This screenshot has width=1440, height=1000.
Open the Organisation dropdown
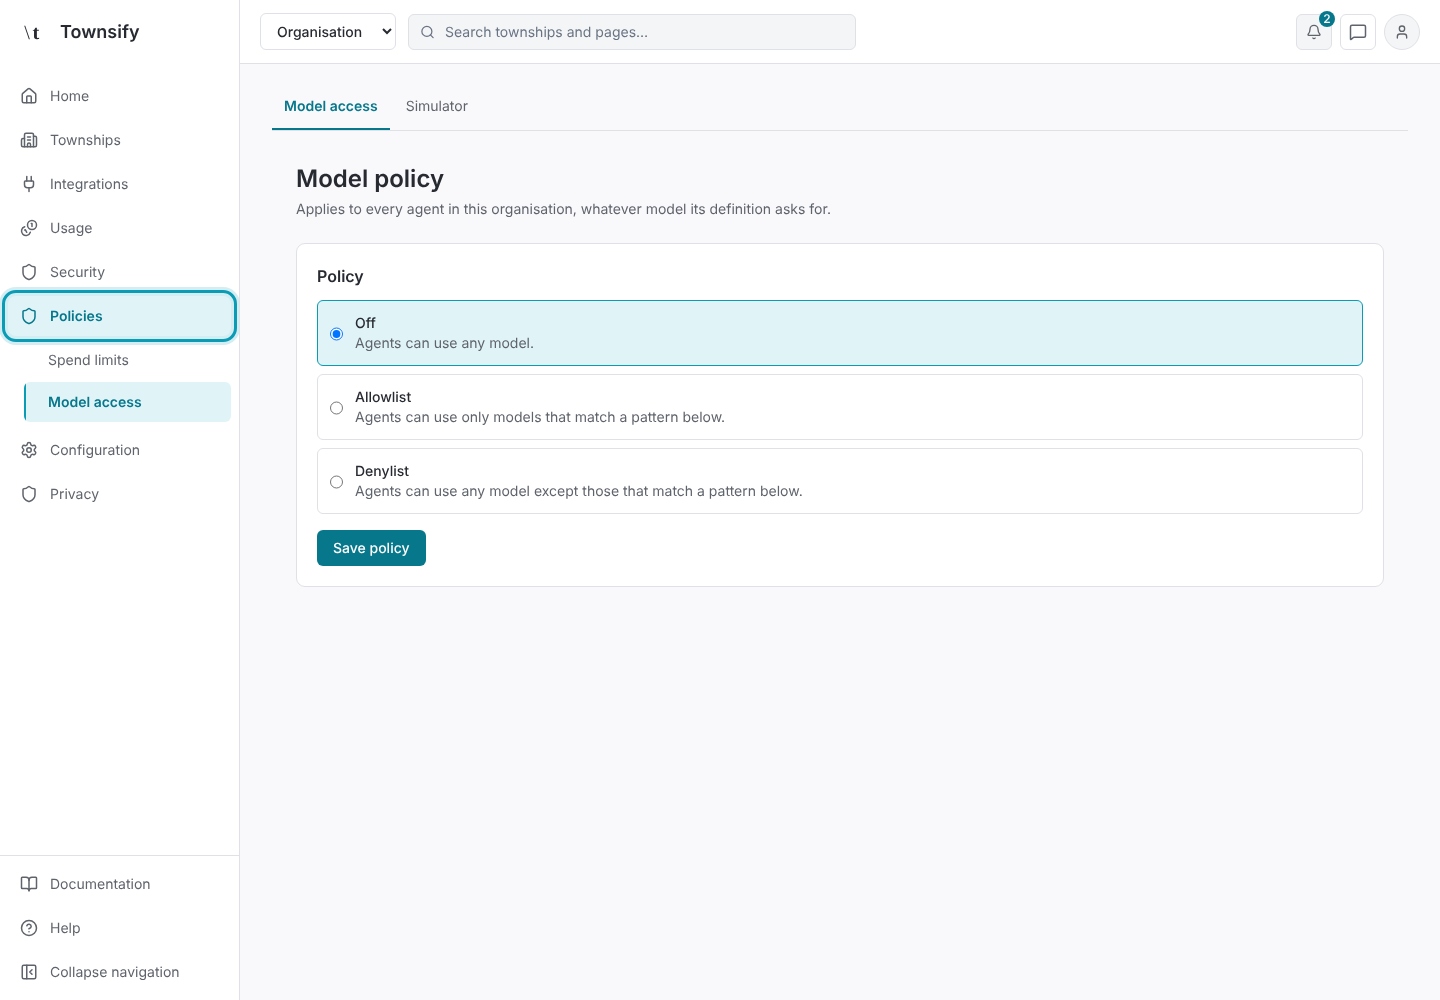328,32
